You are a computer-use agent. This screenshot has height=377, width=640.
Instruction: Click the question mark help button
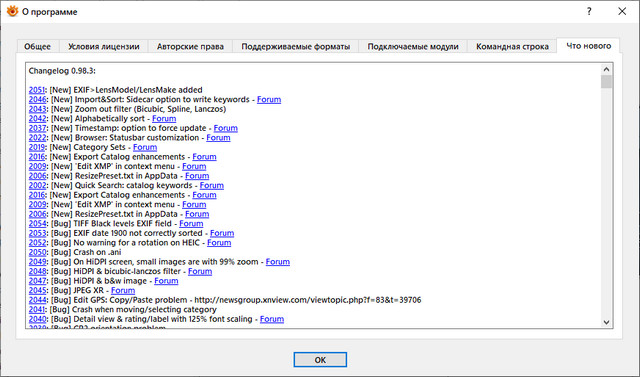[x=589, y=11]
